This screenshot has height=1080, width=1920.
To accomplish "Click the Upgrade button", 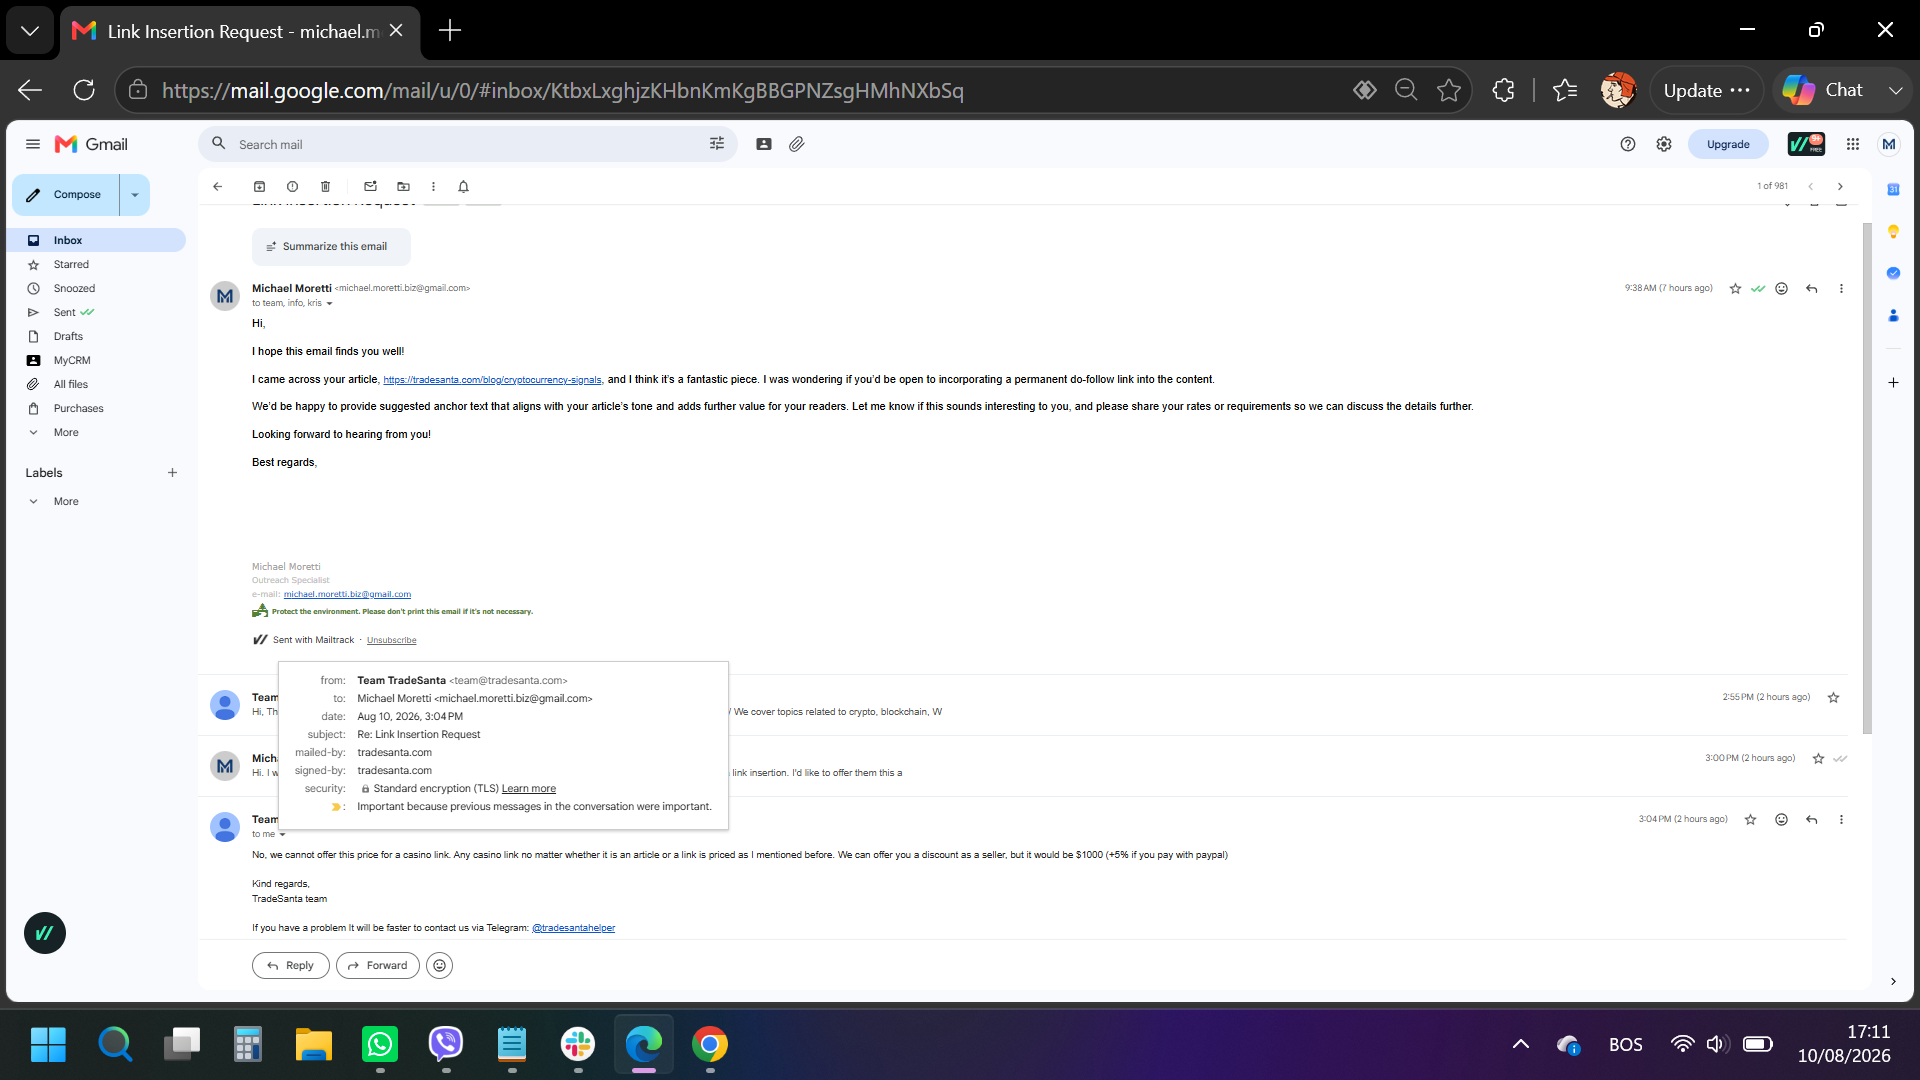I will (1728, 144).
